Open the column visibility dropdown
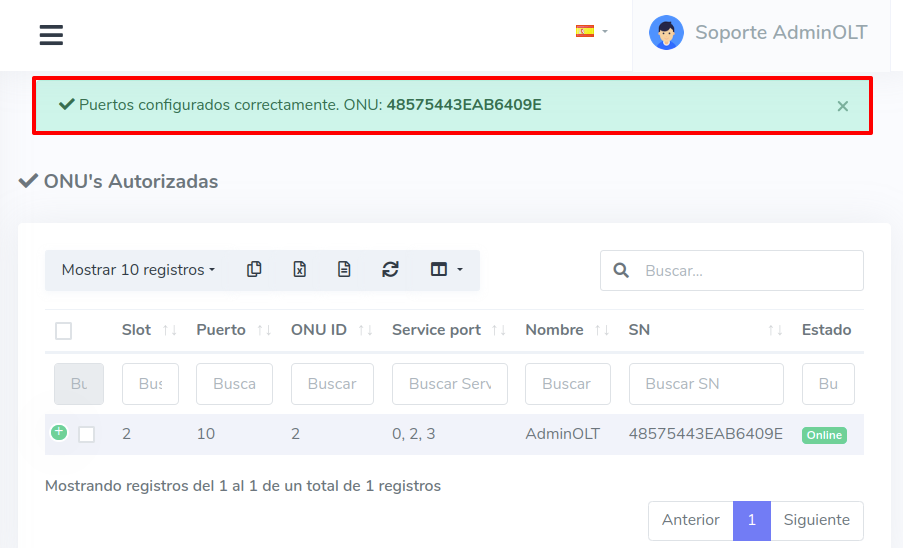The height and width of the screenshot is (548, 903). (x=446, y=270)
